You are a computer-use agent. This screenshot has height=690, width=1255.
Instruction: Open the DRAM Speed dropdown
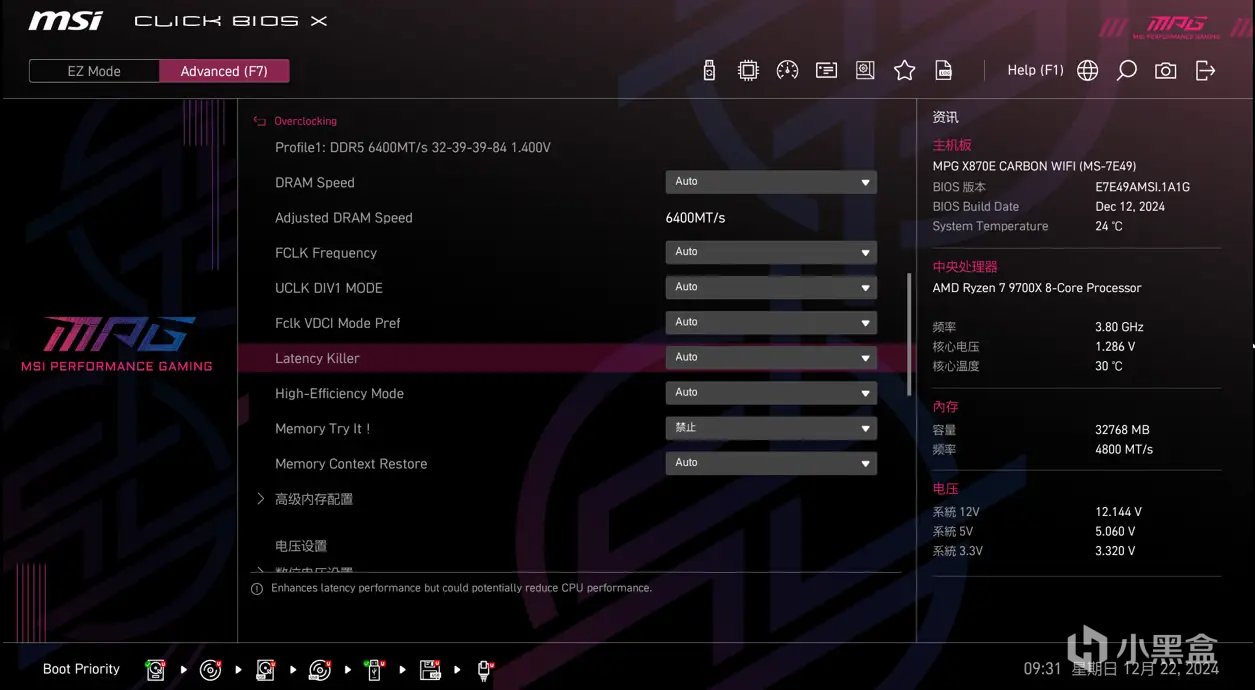point(771,182)
